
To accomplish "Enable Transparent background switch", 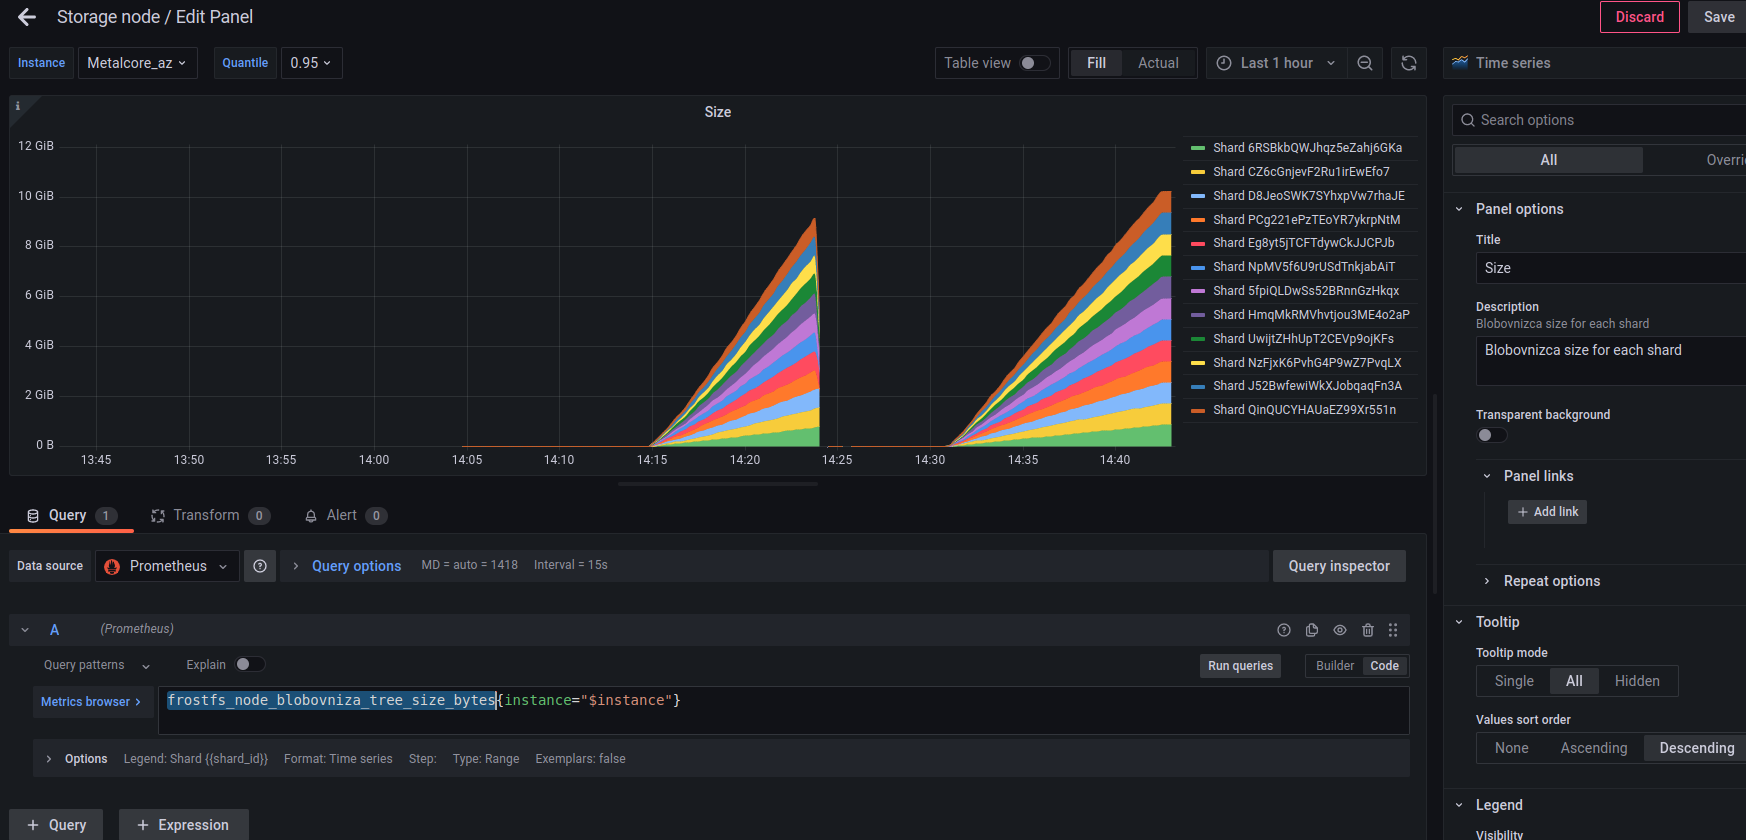I will 1492,435.
